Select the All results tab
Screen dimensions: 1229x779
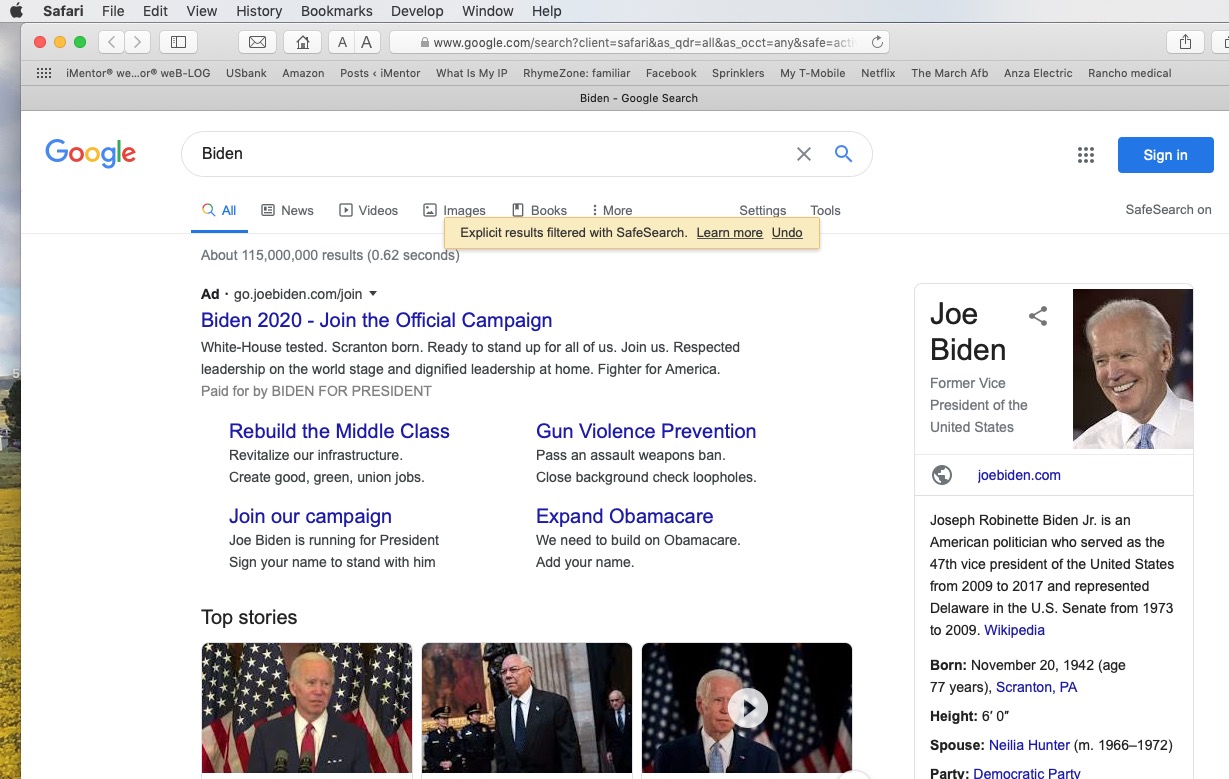tap(219, 210)
